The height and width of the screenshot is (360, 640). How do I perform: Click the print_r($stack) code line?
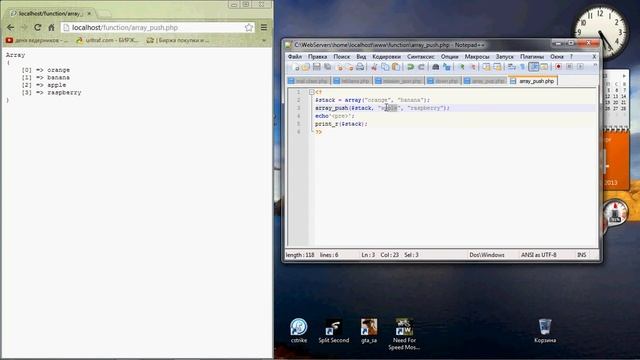tap(341, 124)
